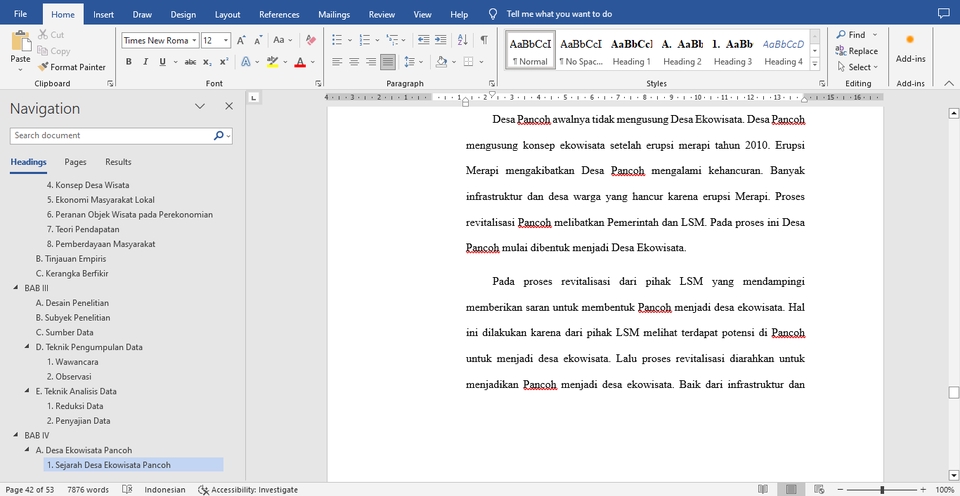The width and height of the screenshot is (960, 496).
Task: Apply No Spacing style
Action: click(x=581, y=50)
